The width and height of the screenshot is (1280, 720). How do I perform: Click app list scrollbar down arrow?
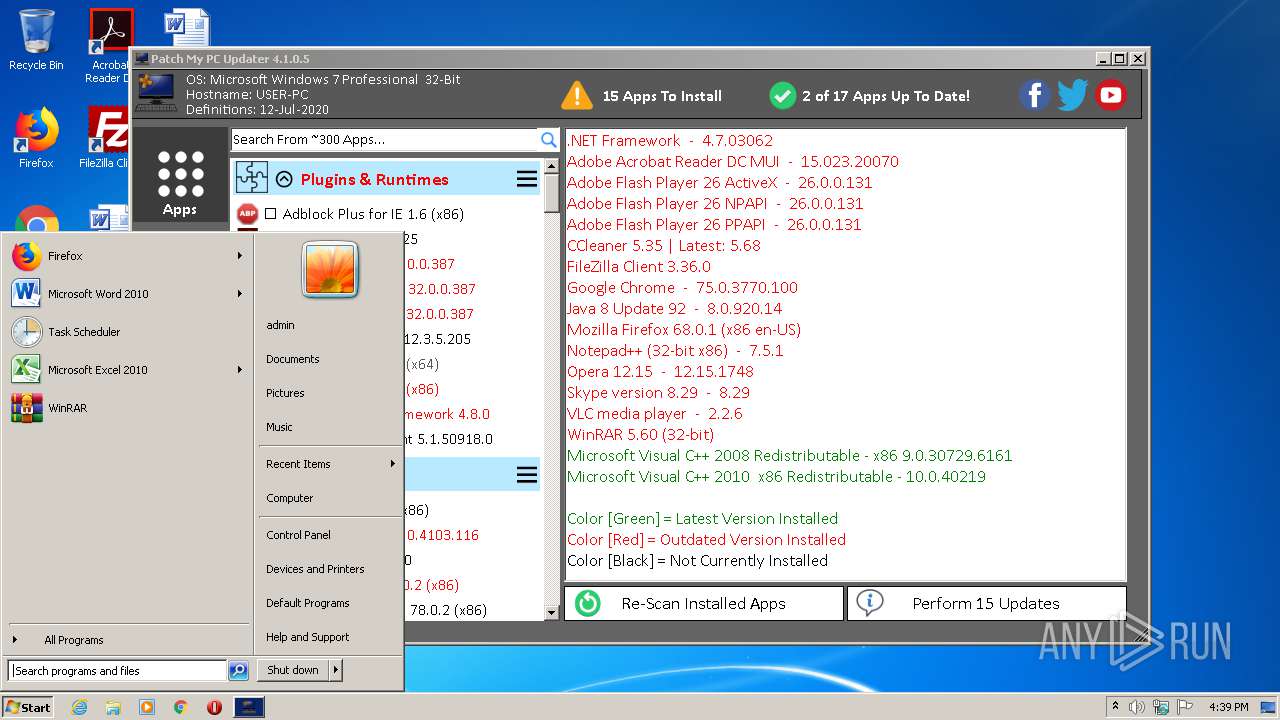(551, 611)
